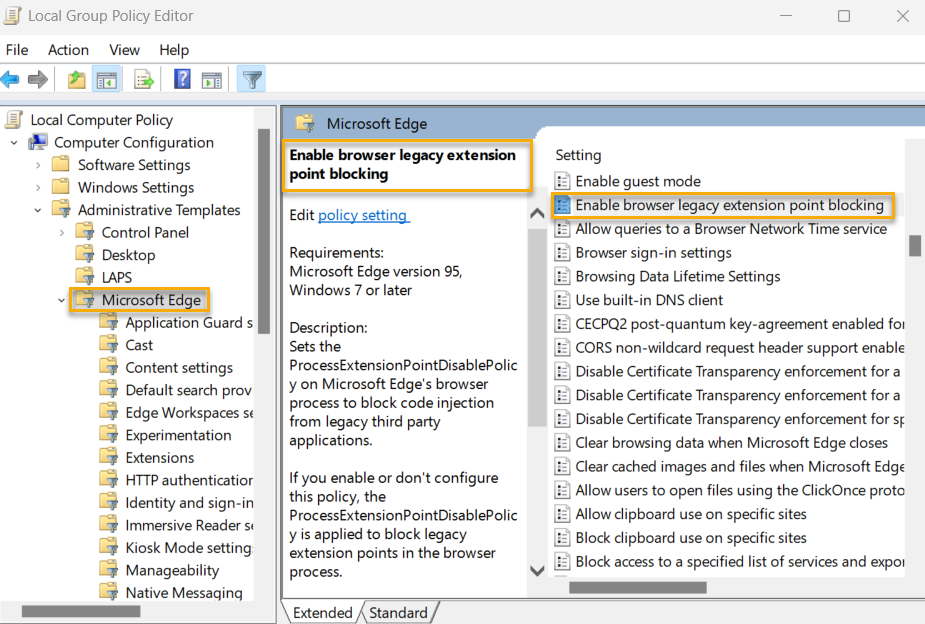Toggle the Show/Hide Console Tree icon
This screenshot has width=925, height=624.
pyautogui.click(x=106, y=79)
